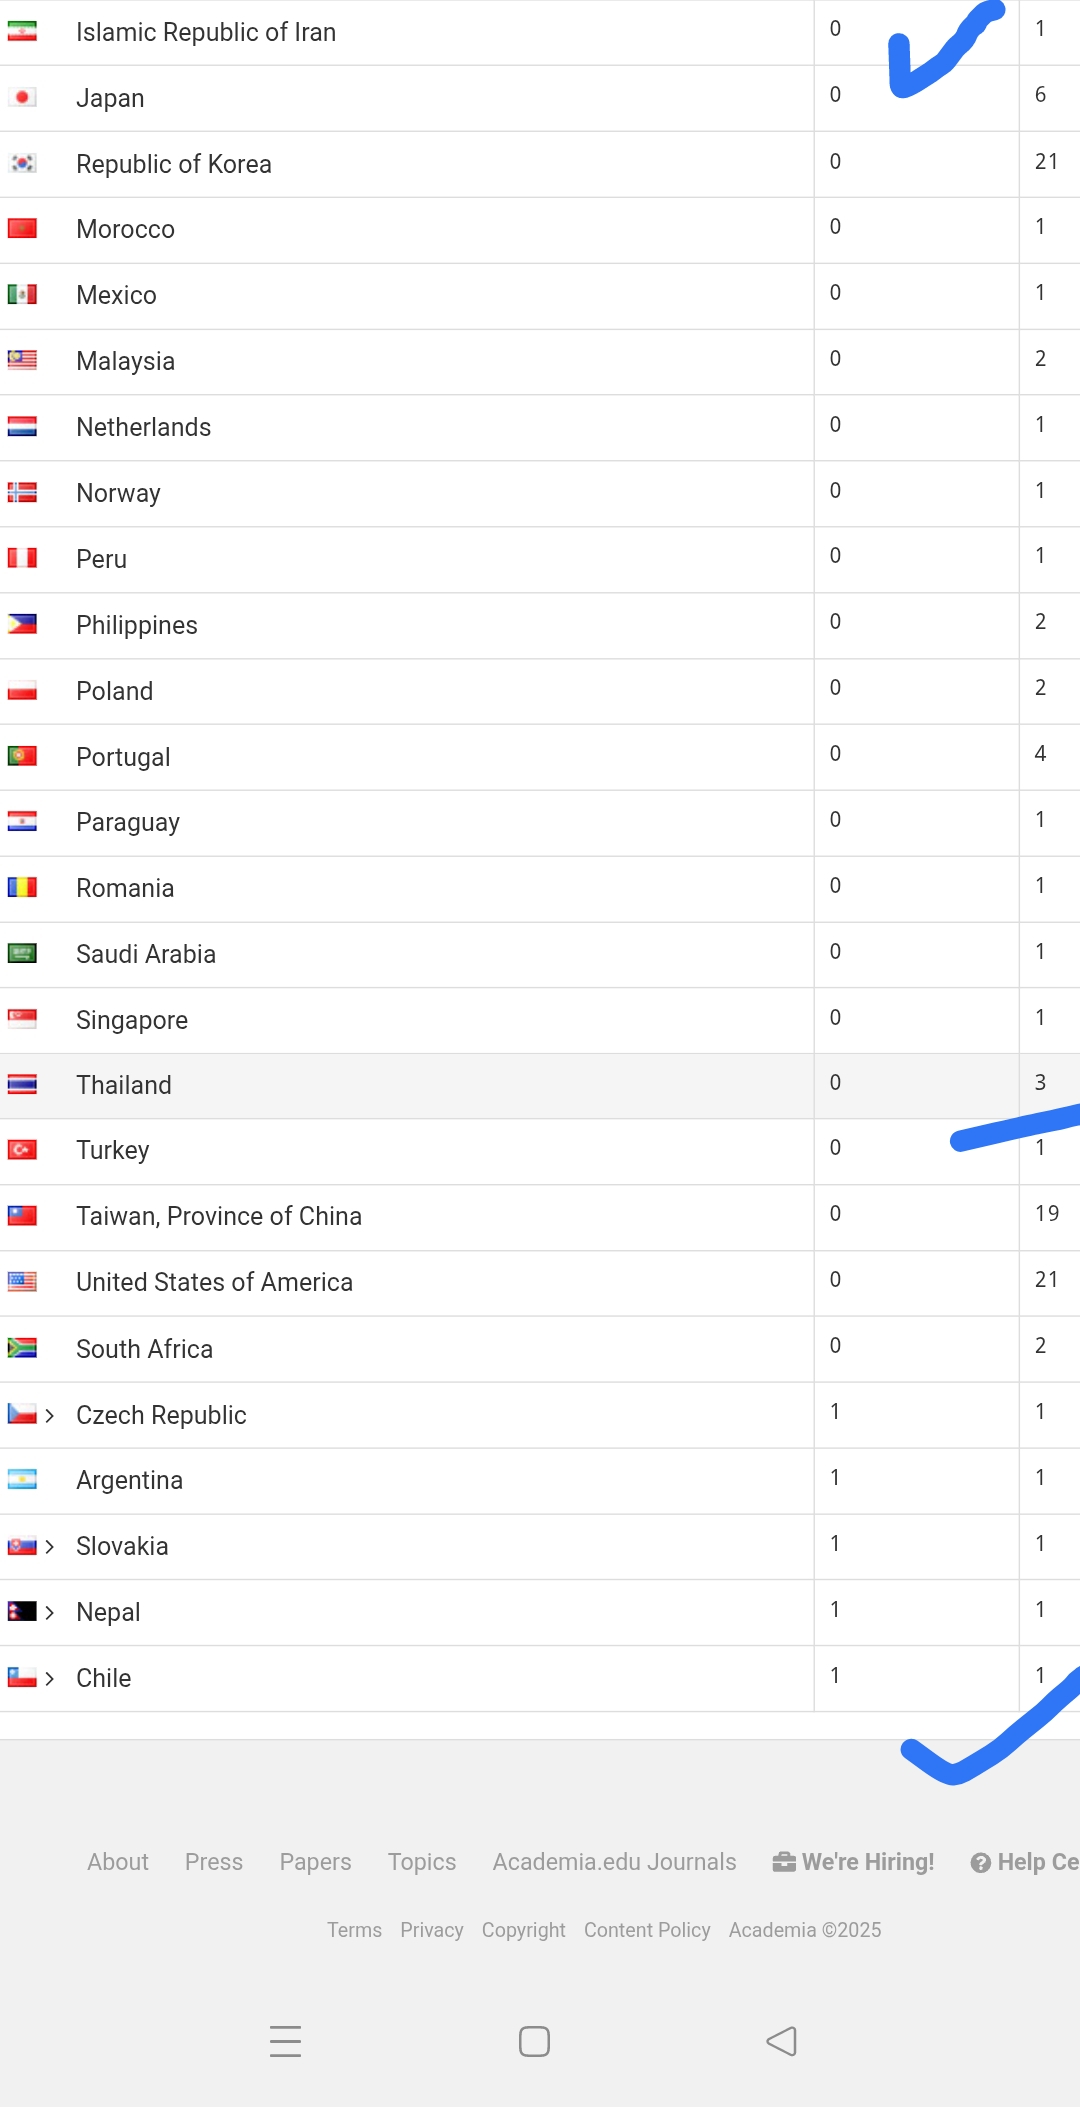Go to Academia.edu Journals
Screen dimensions: 1080x2107
[614, 1862]
